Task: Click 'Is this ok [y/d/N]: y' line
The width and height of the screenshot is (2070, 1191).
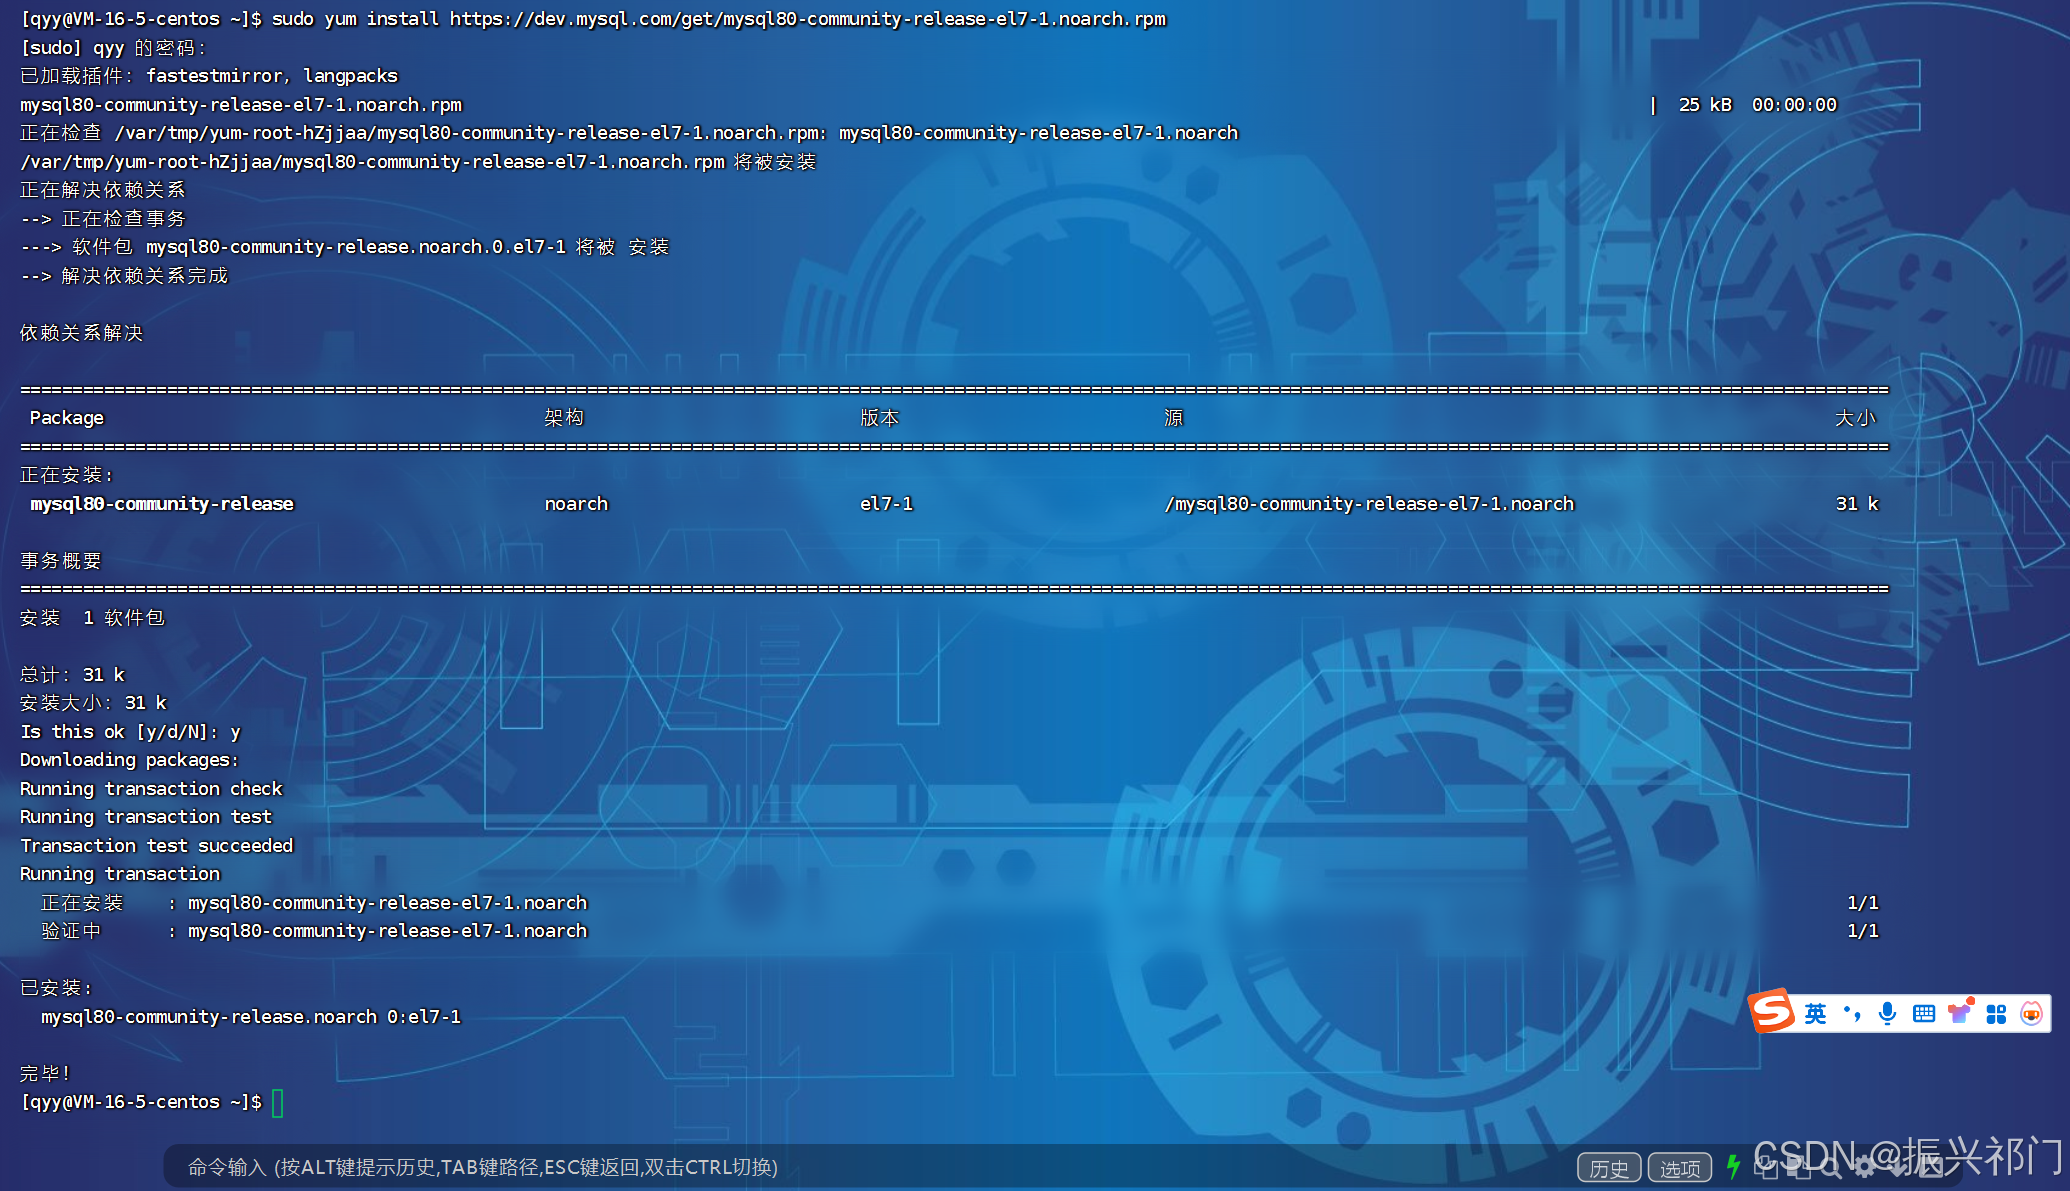Action: pyautogui.click(x=130, y=732)
